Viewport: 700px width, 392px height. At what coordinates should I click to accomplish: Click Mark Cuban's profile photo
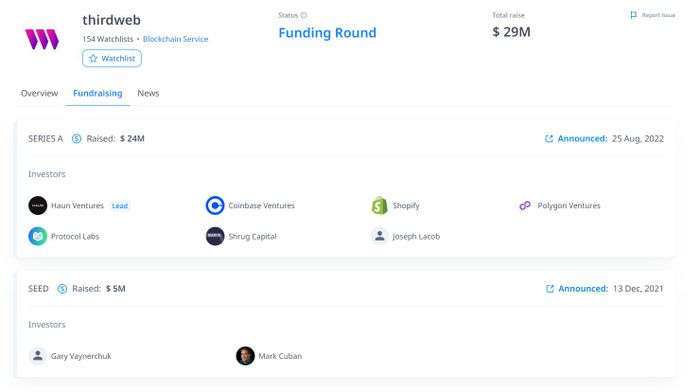click(x=245, y=356)
